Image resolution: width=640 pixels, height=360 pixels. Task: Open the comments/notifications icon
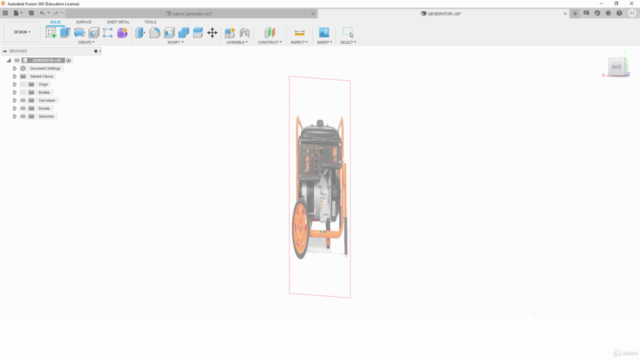(x=586, y=13)
